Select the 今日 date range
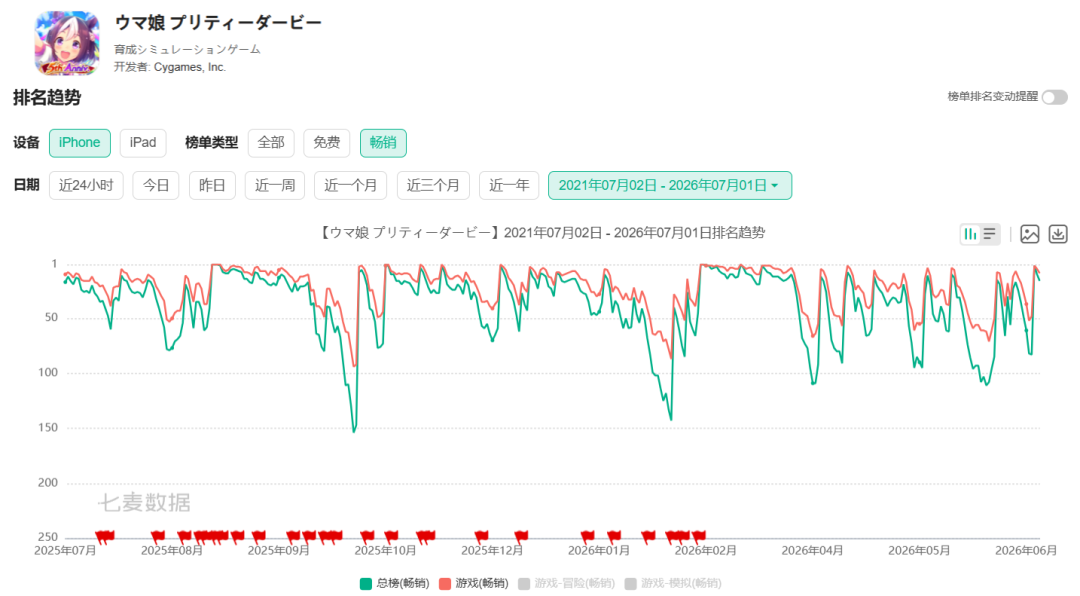The height and width of the screenshot is (596, 1080). pyautogui.click(x=156, y=185)
